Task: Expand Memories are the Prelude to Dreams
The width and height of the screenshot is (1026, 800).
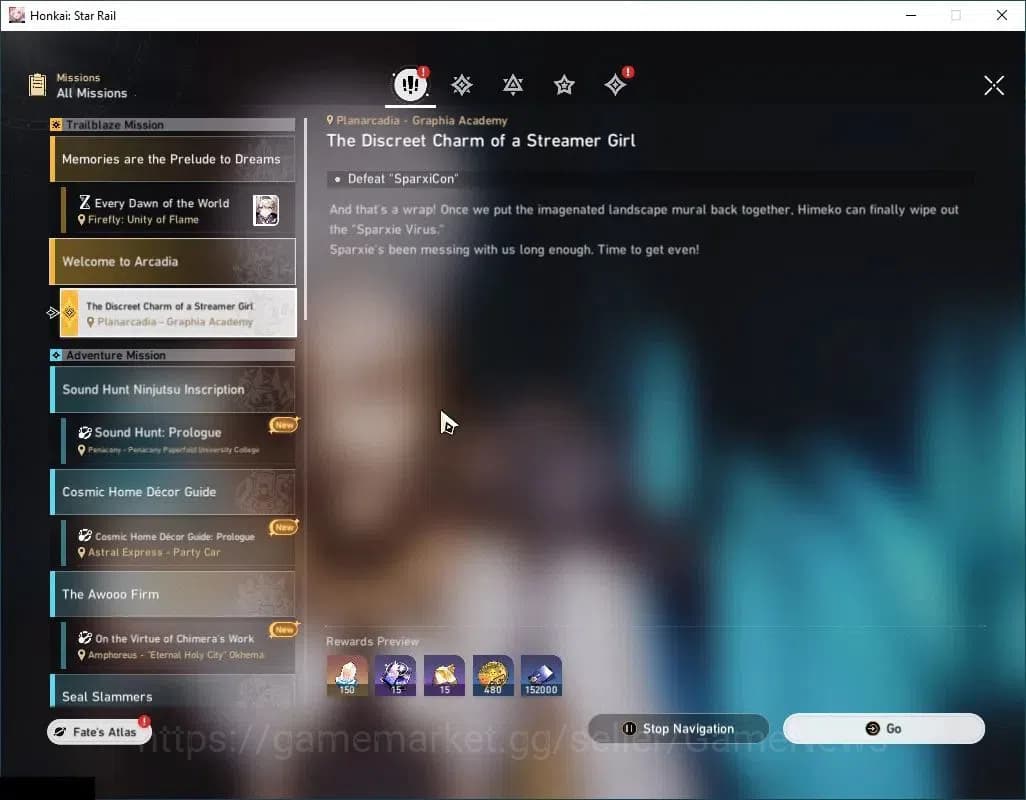Action: click(172, 159)
